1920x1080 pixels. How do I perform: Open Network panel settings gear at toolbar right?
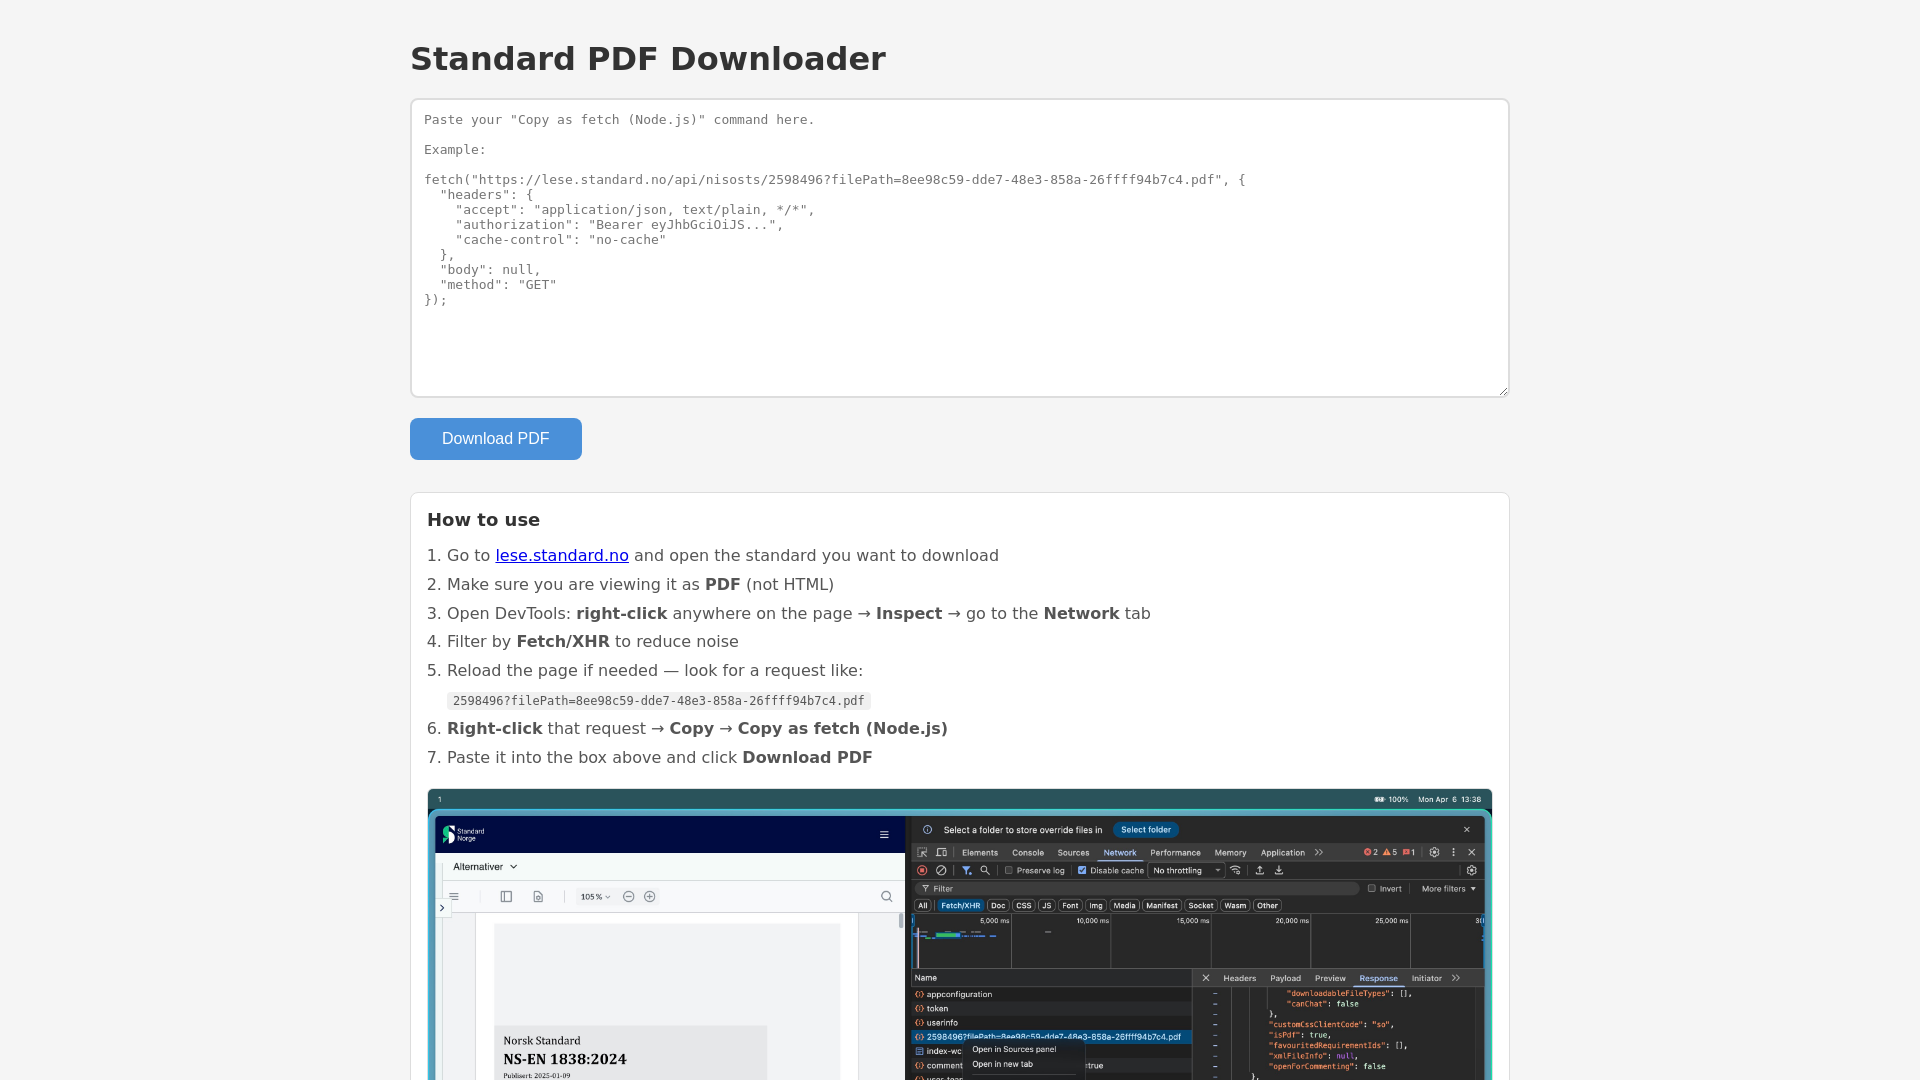pyautogui.click(x=1471, y=871)
